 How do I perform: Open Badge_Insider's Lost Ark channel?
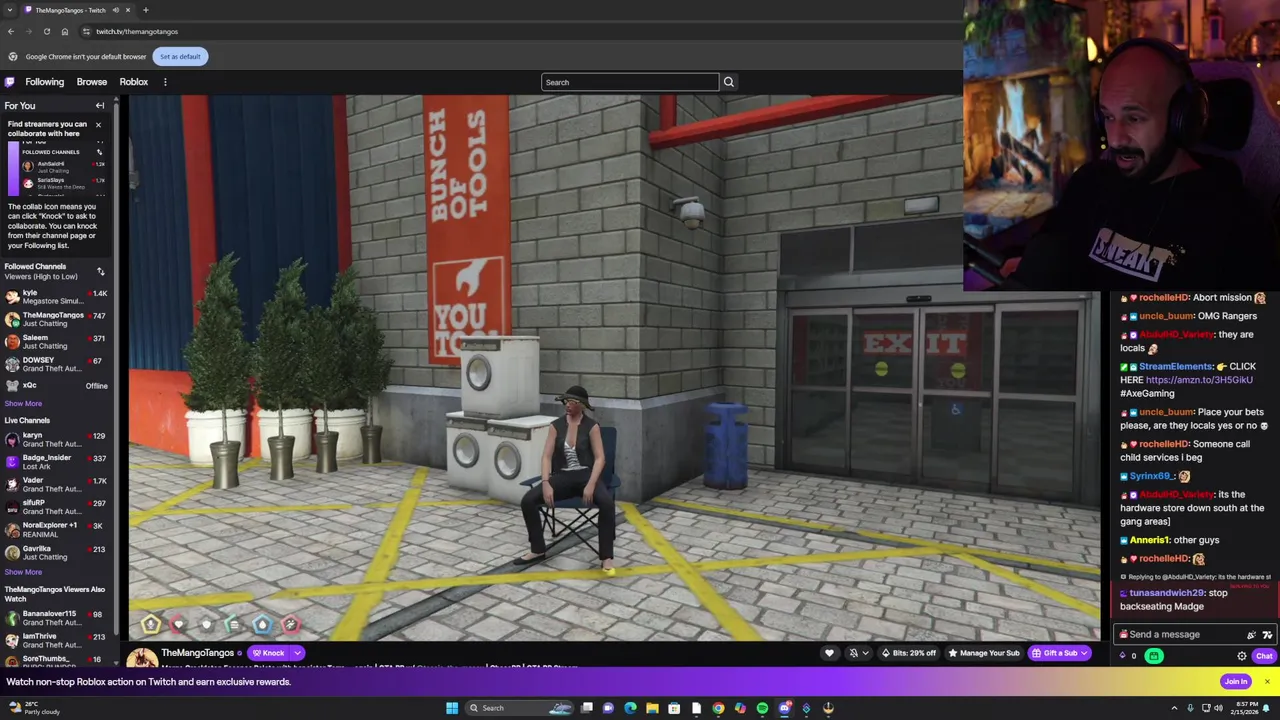56,462
